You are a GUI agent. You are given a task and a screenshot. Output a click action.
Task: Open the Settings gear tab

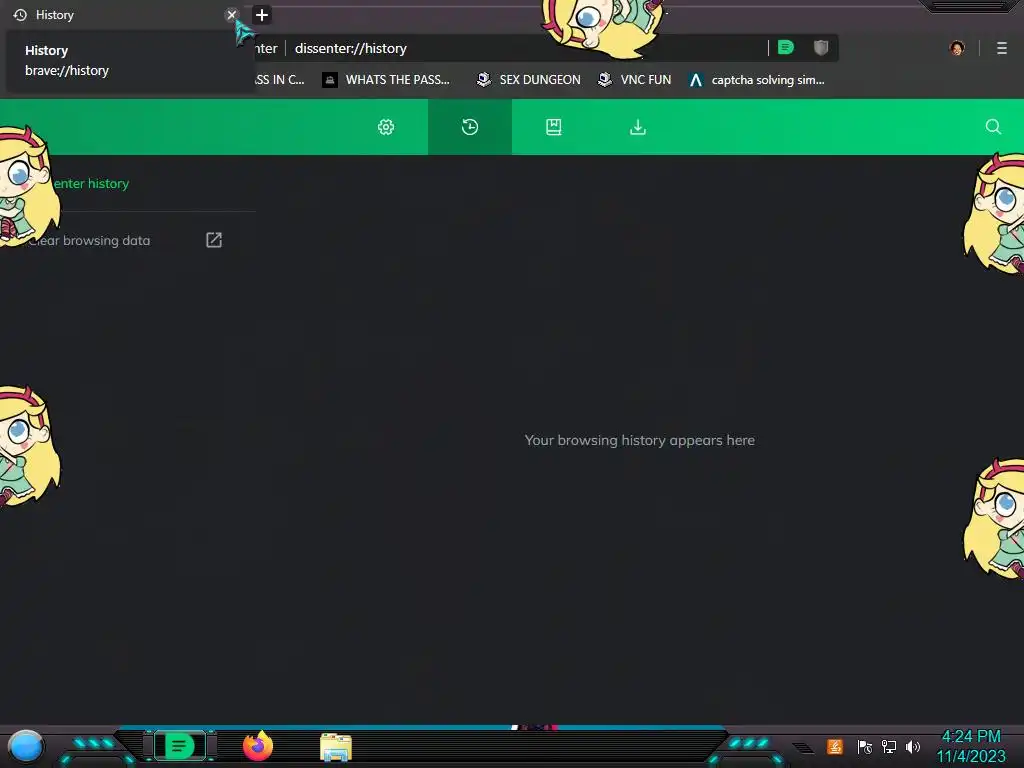386,127
